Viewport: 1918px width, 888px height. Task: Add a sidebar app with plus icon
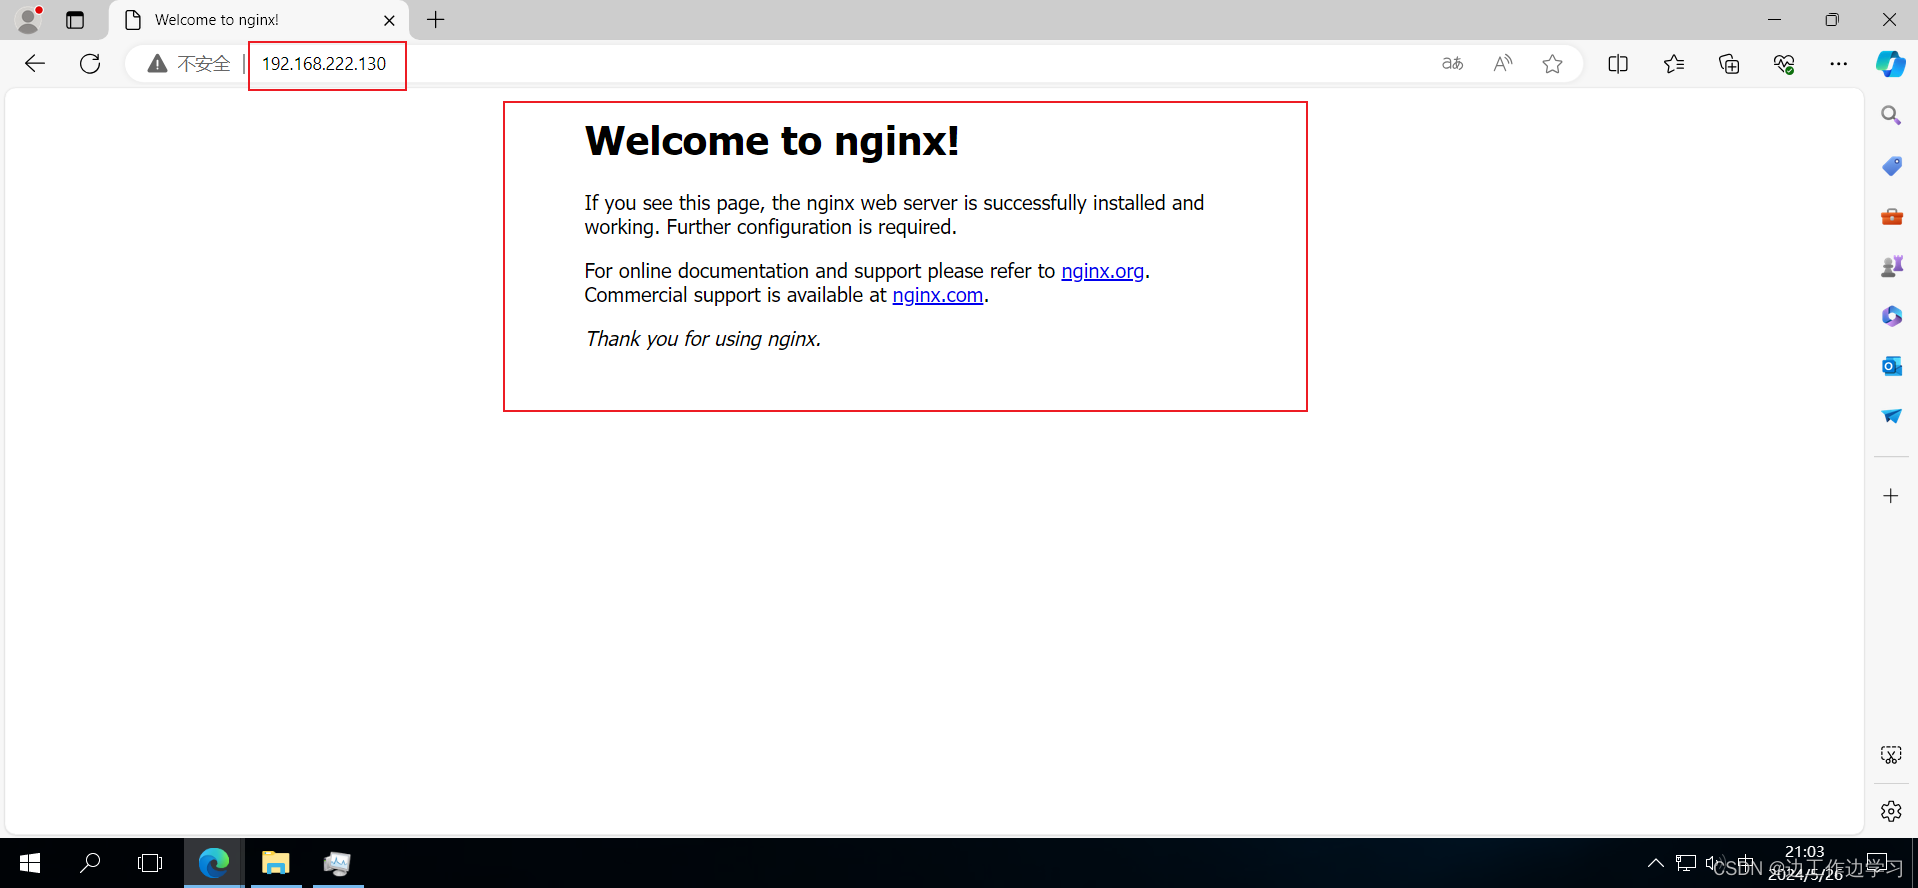(x=1891, y=496)
